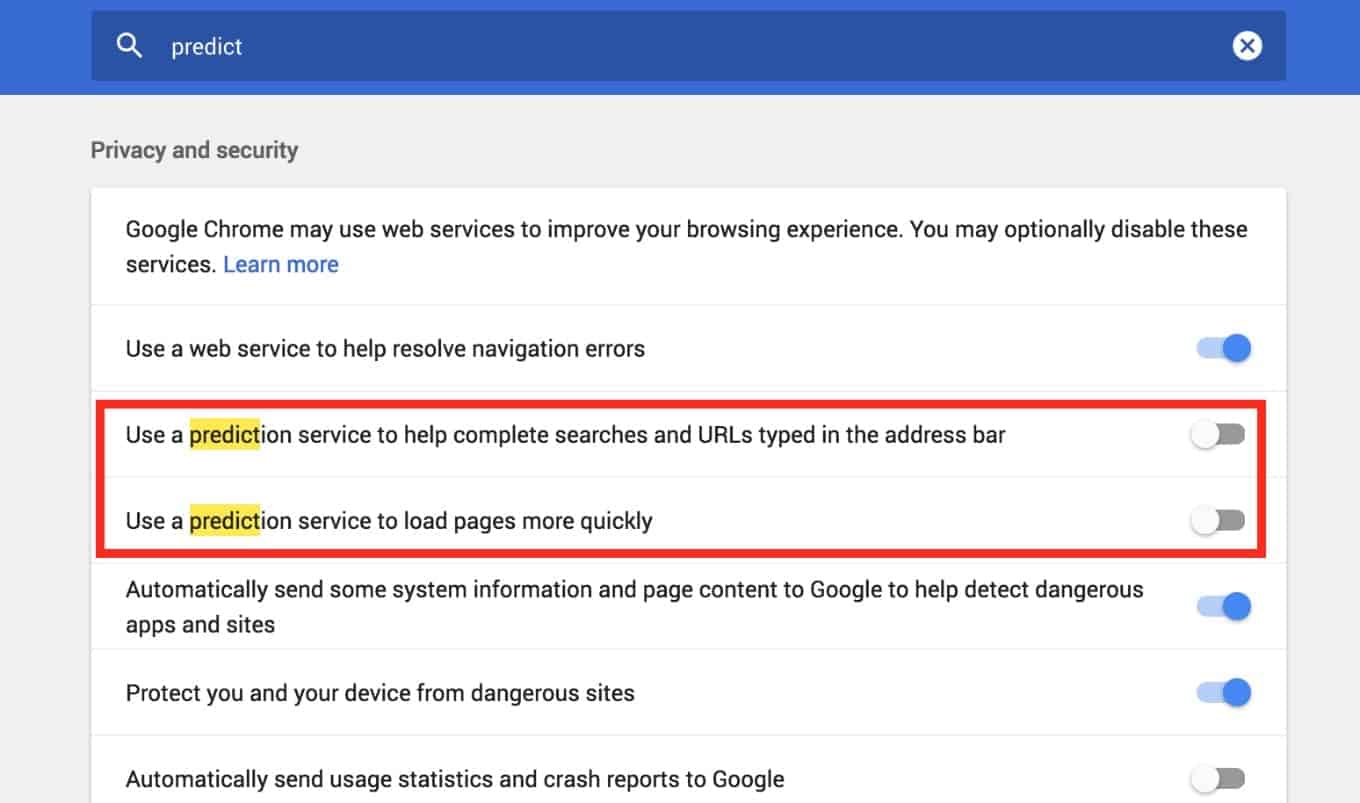Click the search field containing 'predict'
The height and width of the screenshot is (803, 1360).
pyautogui.click(x=688, y=46)
